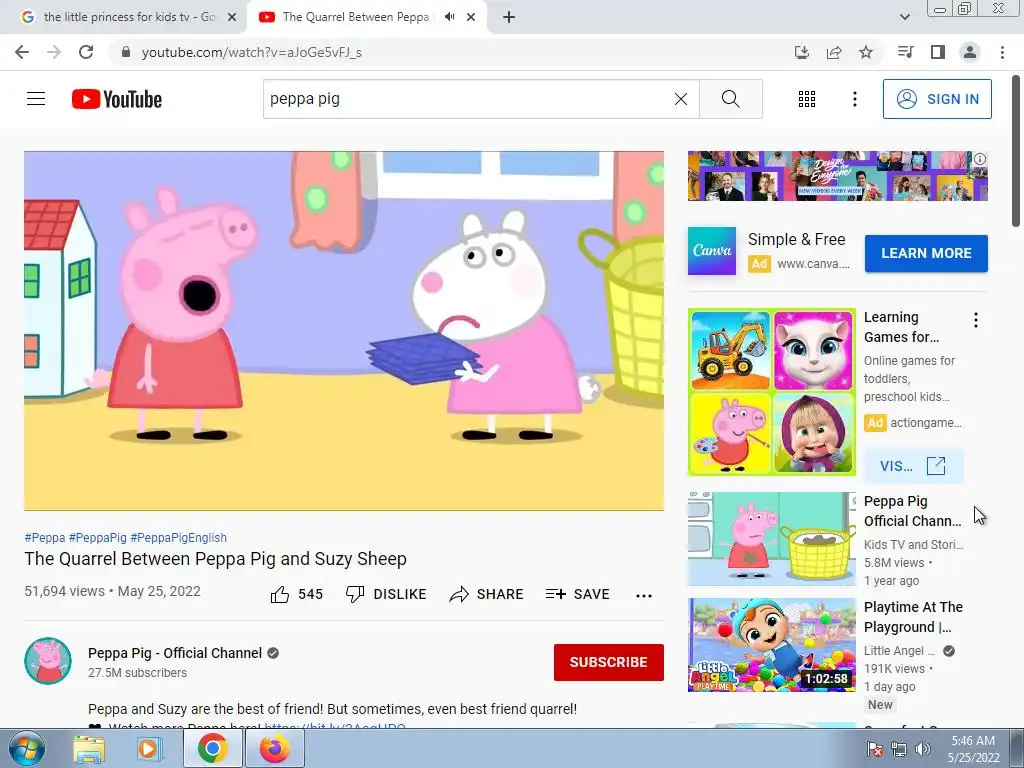The image size is (1024, 768).
Task: Click LEARN MORE on Canva ad
Action: pos(926,253)
